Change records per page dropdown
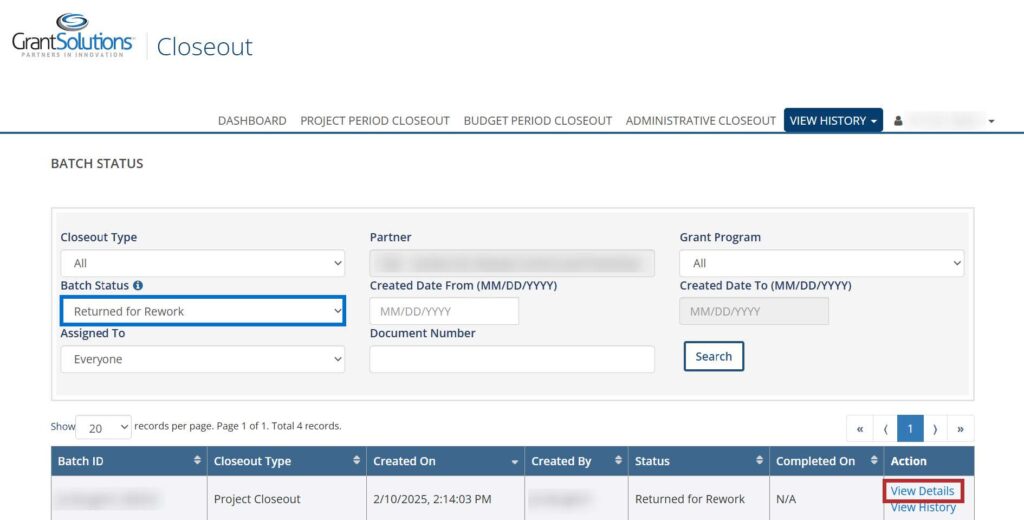The image size is (1024, 520). 103,427
